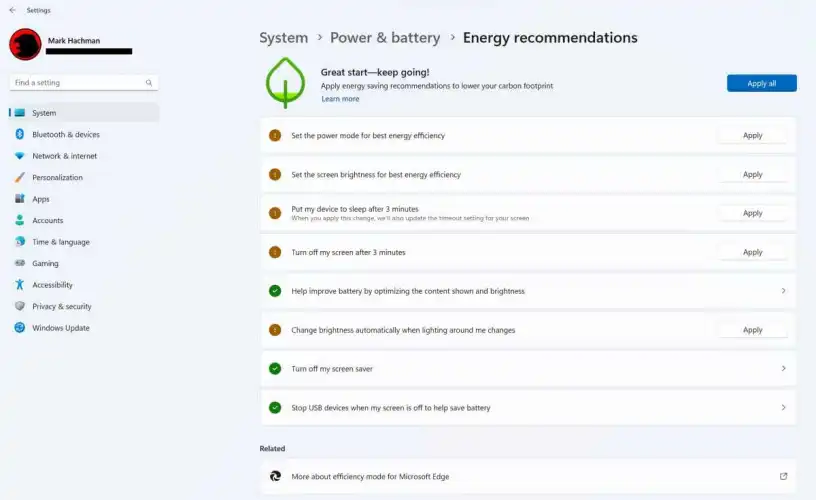Viewport: 816px width, 500px height.
Task: Click the Find a setting search box
Action: [76, 83]
